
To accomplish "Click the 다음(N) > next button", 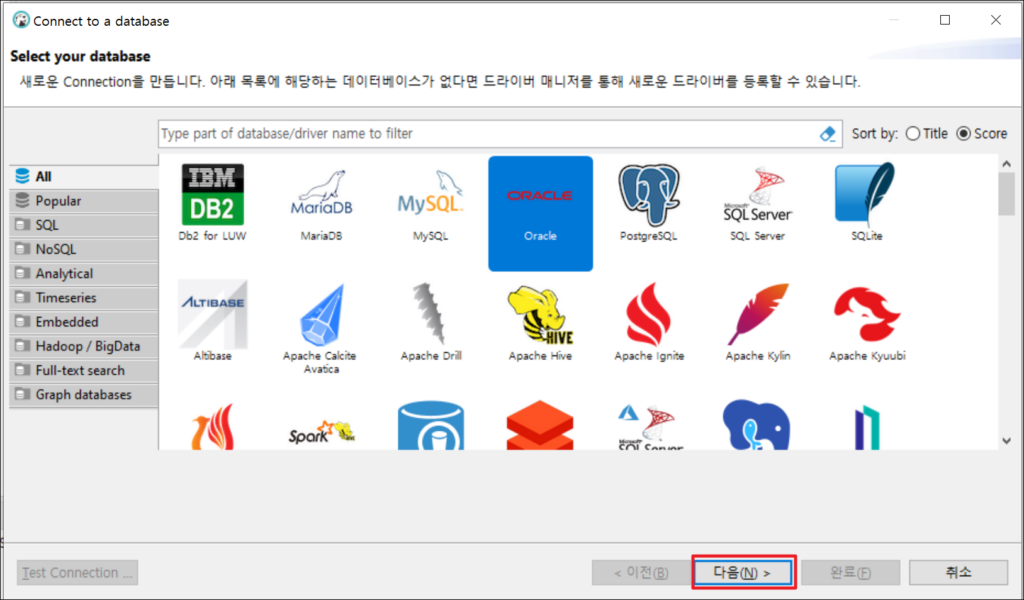I will point(743,573).
